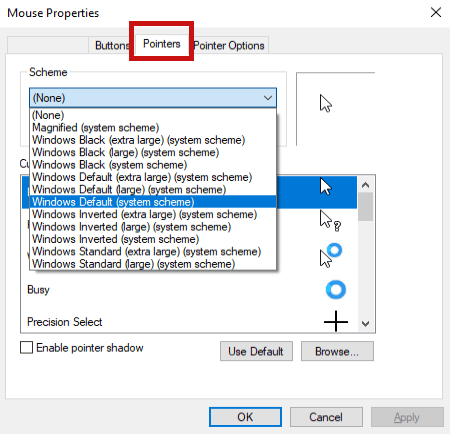Choose the first (None) list entry
The image size is (450, 434).
[153, 115]
